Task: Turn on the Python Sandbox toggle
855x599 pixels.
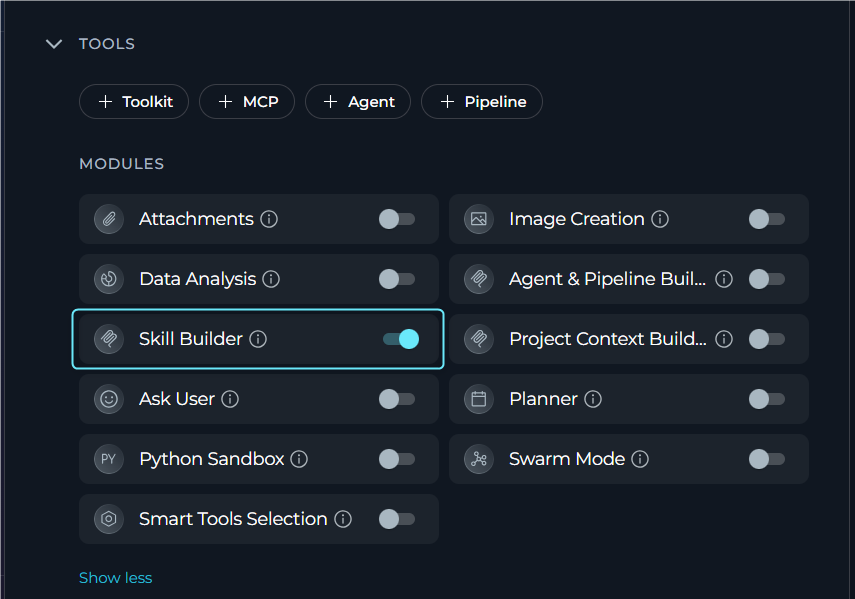Action: (x=397, y=459)
